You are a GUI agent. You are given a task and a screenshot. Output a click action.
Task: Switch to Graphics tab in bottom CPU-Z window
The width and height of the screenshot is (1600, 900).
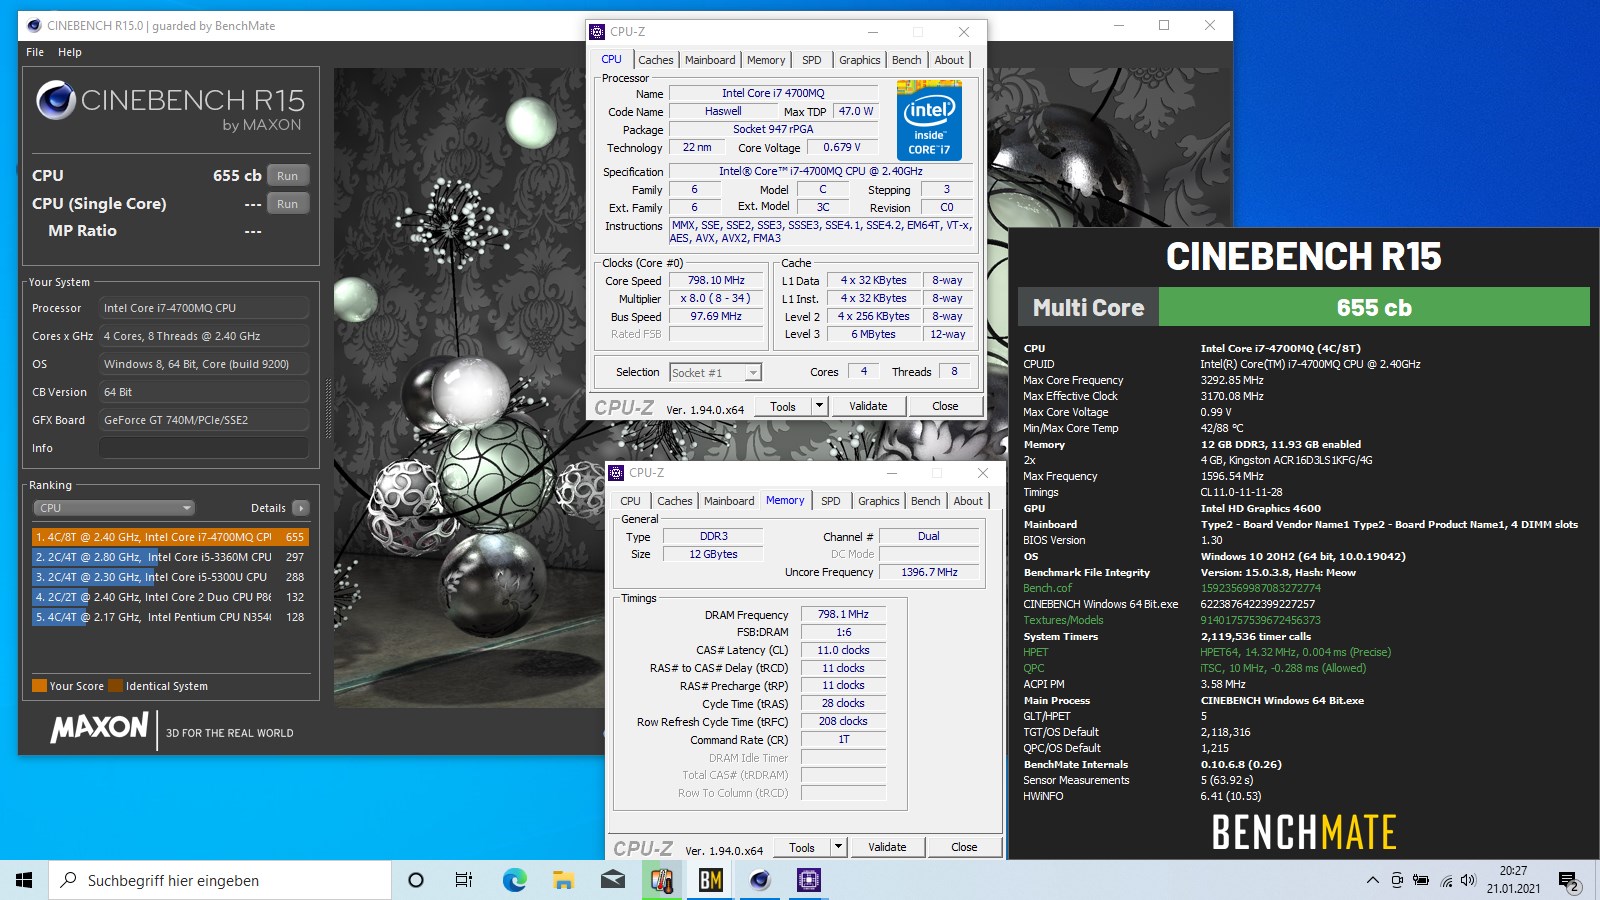[879, 501]
